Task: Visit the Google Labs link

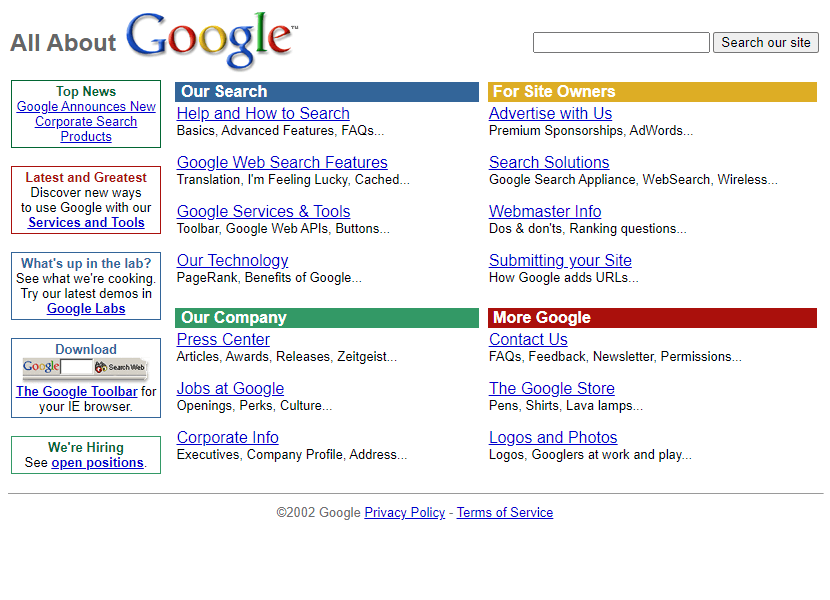Action: [86, 309]
